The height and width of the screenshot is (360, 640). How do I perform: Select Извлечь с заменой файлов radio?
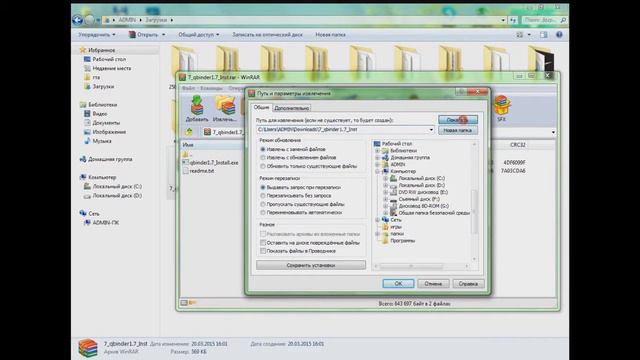(x=263, y=149)
